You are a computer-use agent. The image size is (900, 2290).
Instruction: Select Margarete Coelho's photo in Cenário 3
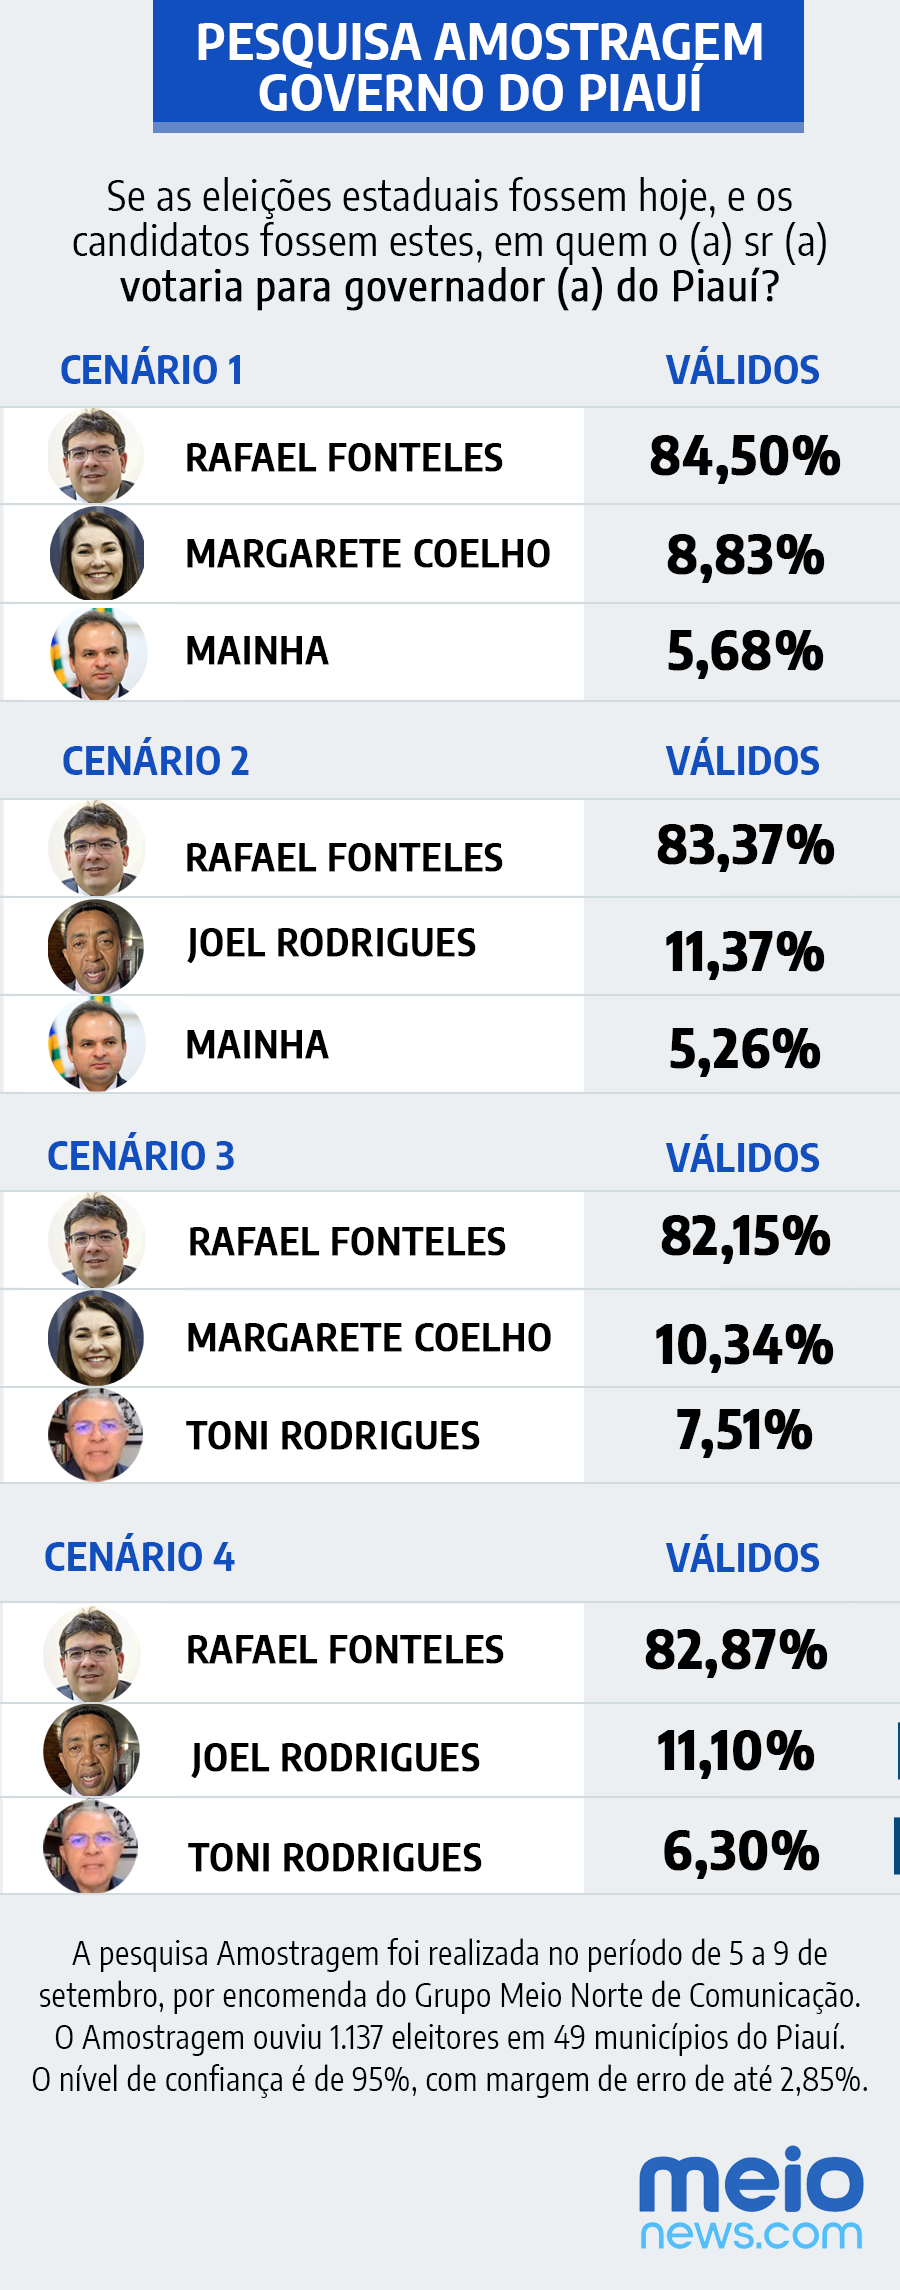(x=96, y=1337)
